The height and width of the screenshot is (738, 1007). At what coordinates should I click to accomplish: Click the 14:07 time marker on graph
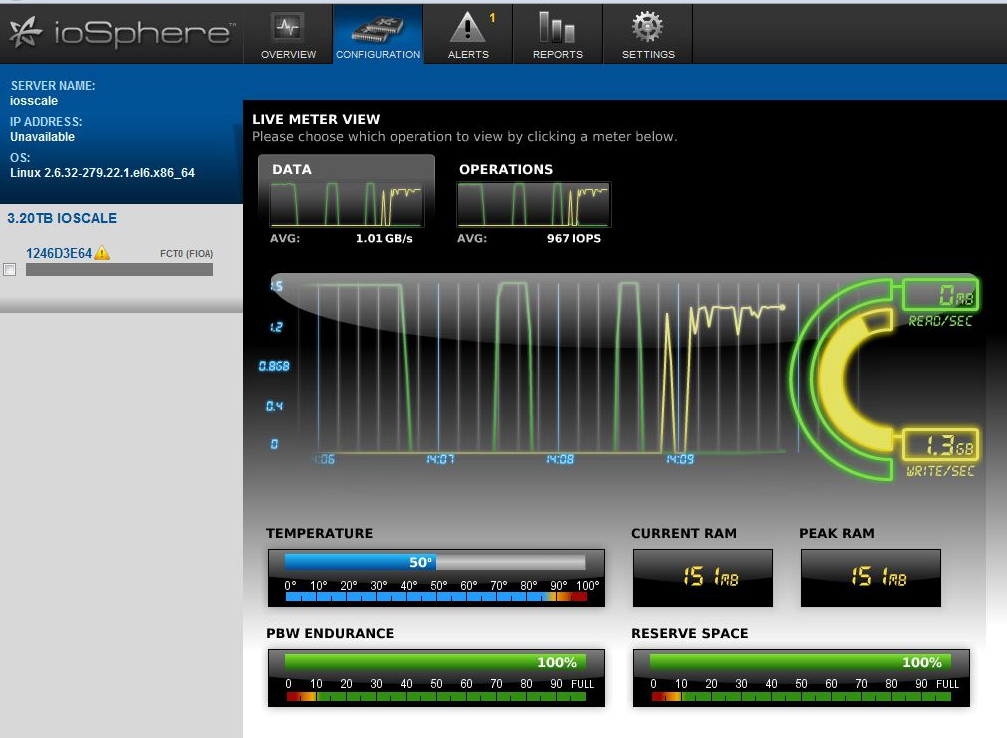coord(440,459)
